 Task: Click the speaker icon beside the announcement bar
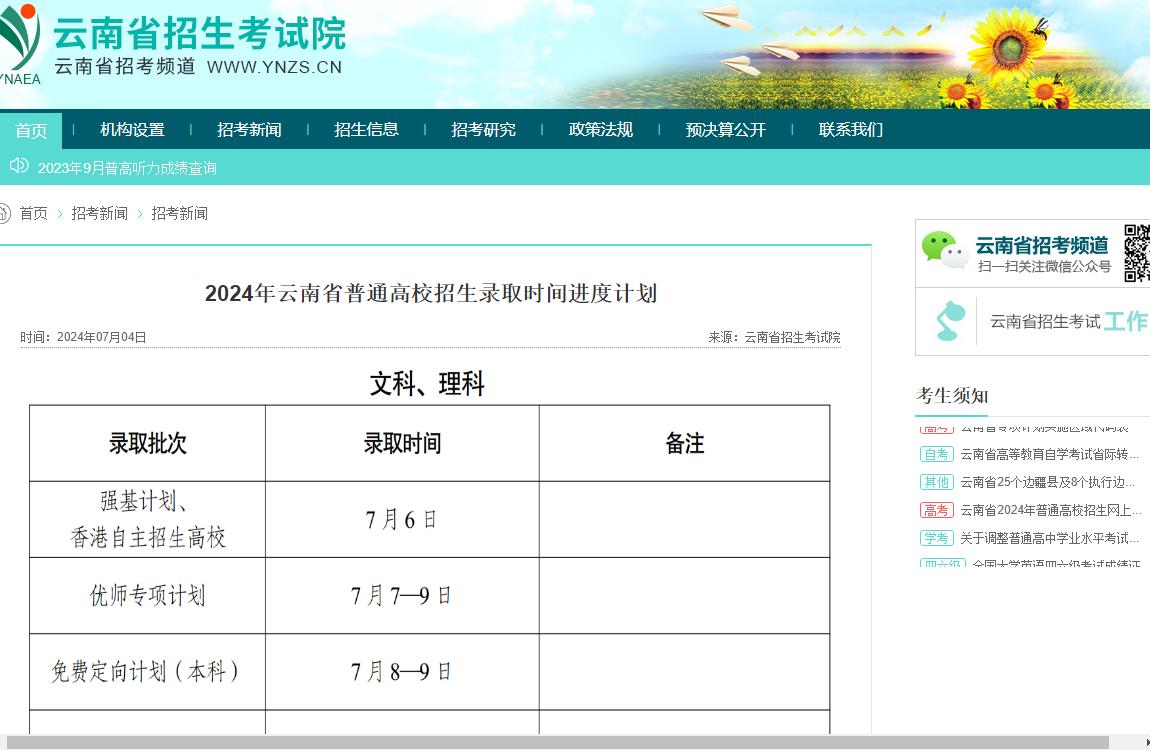pyautogui.click(x=18, y=167)
